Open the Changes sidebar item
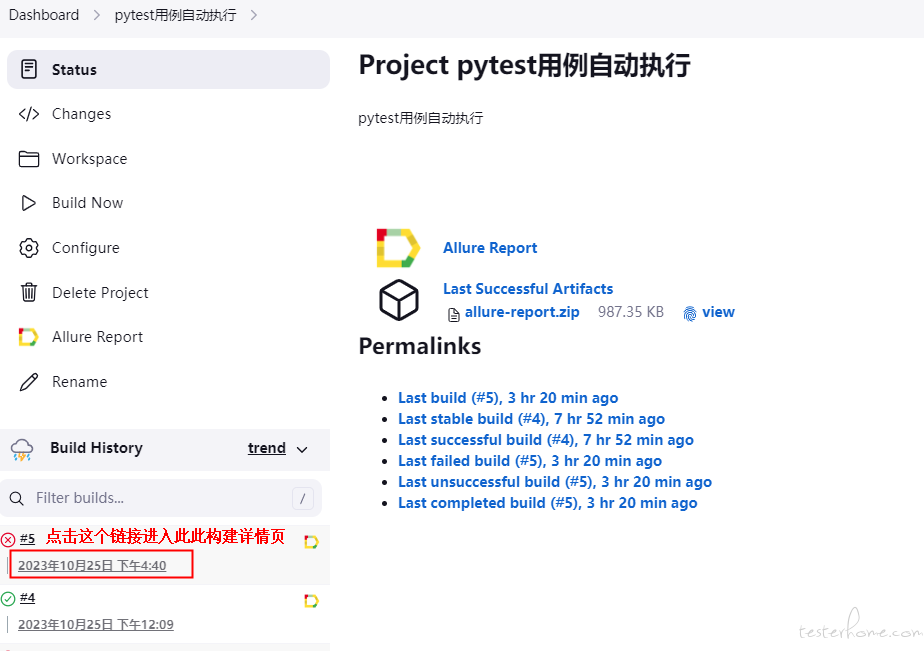Image resolution: width=924 pixels, height=651 pixels. tap(169, 114)
